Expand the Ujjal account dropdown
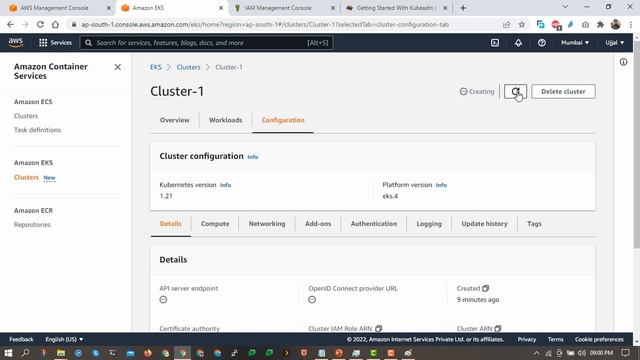Screen dimensions: 640x360 point(614,42)
